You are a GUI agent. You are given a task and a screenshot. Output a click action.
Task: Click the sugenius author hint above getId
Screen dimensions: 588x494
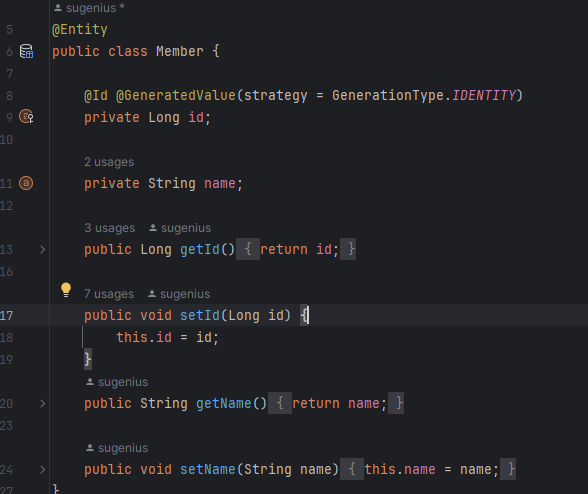coord(180,228)
